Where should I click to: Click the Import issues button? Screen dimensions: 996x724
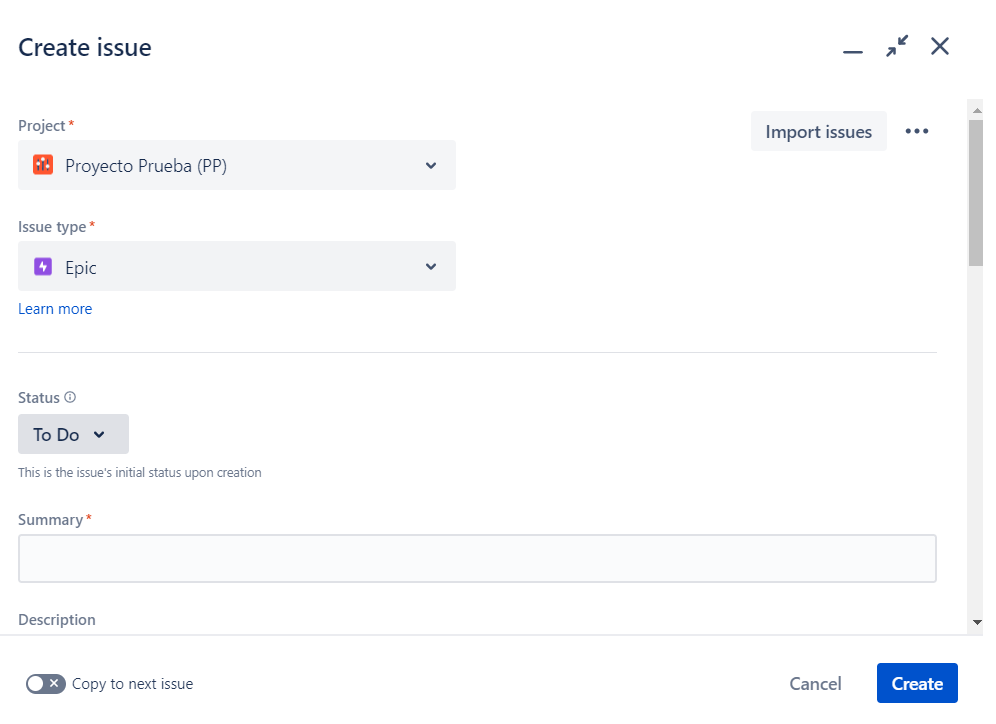[x=818, y=131]
